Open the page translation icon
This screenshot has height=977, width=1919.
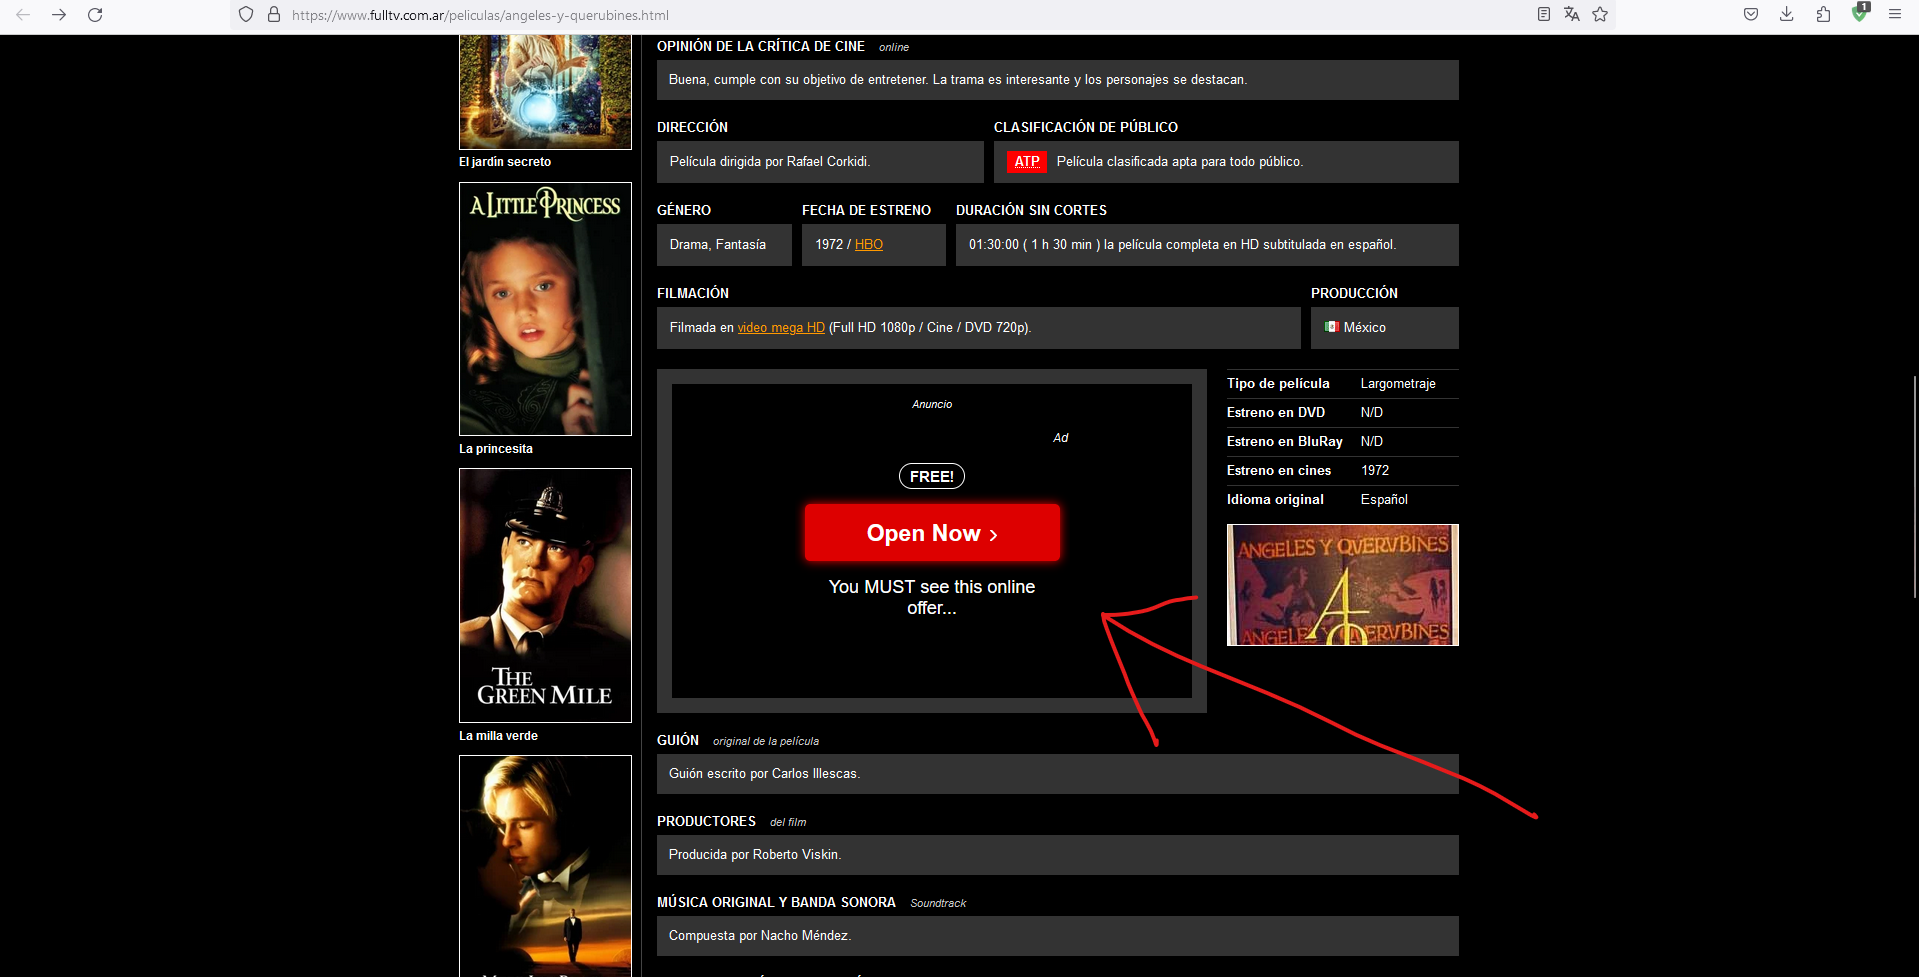point(1571,14)
